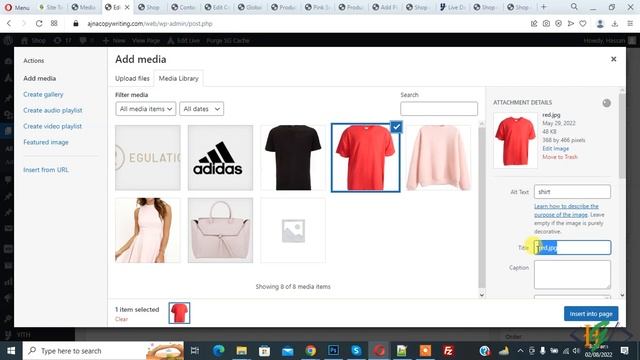Select the woman in pink dress thumbnail
This screenshot has height=360, width=640.
tap(148, 230)
